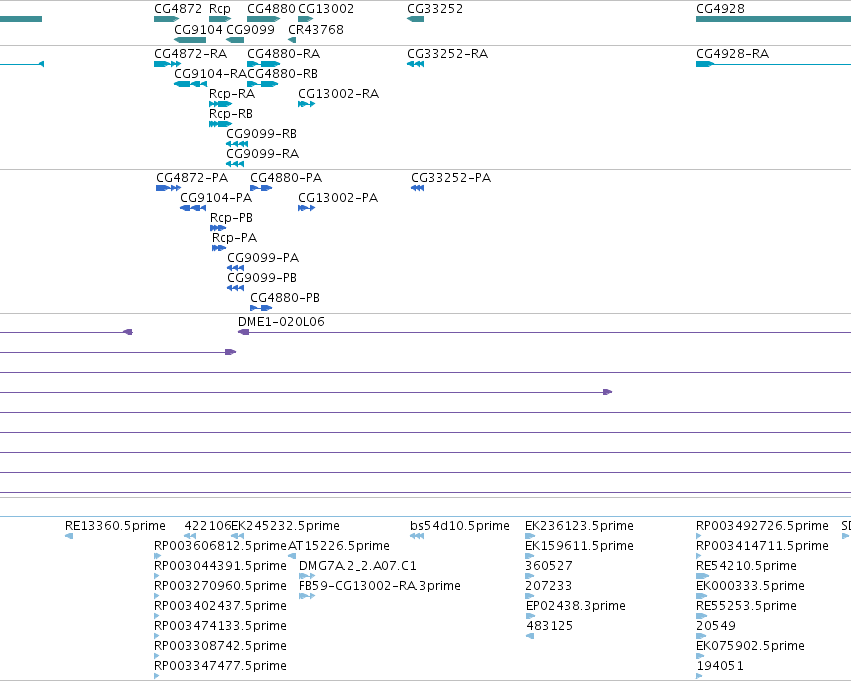851x681 pixels.
Task: Click the CG9099 gene label
Action: pyautogui.click(x=250, y=29)
